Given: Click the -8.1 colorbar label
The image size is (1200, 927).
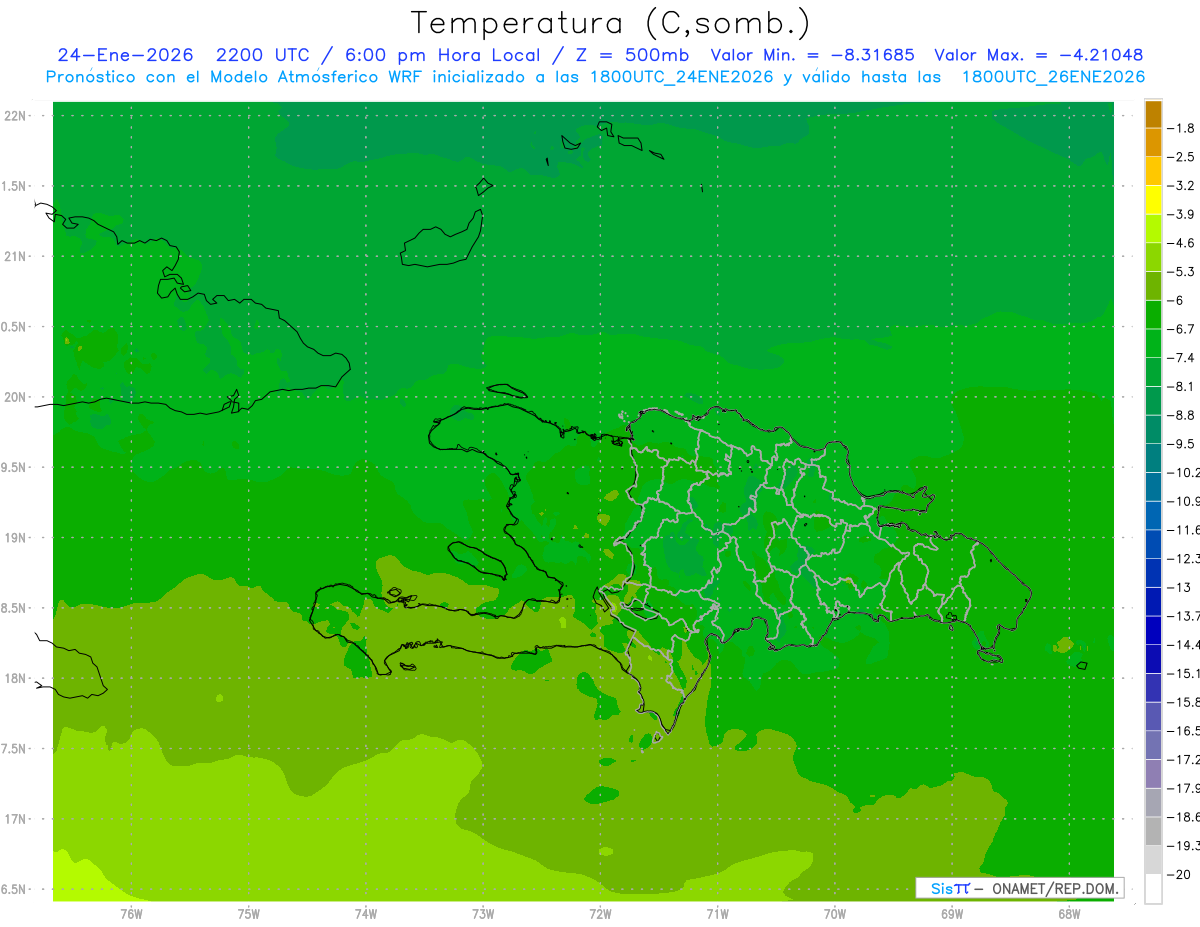Looking at the screenshot, I should [1181, 386].
